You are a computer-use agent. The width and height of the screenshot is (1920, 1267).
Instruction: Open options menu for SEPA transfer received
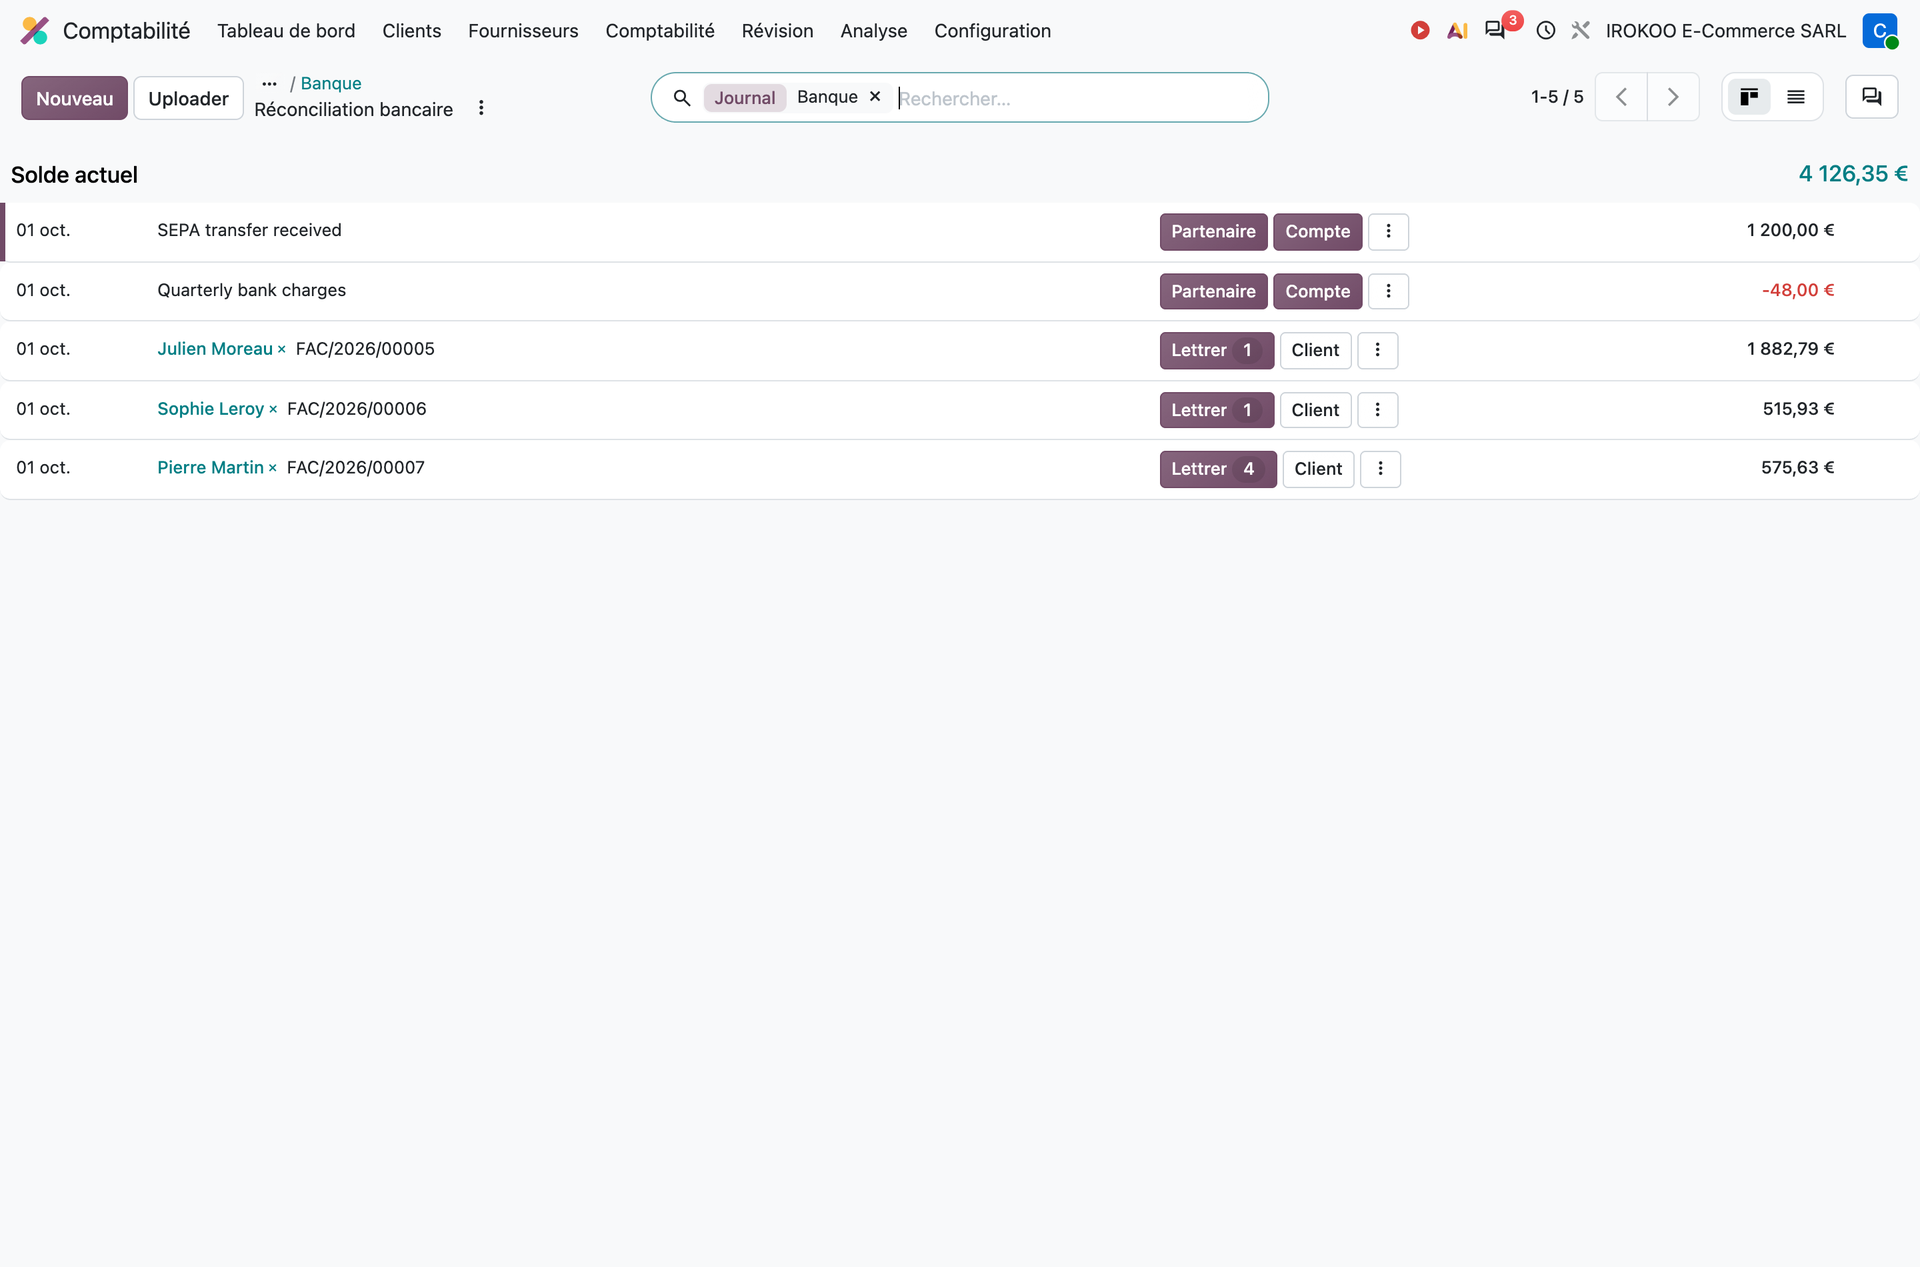[1388, 231]
